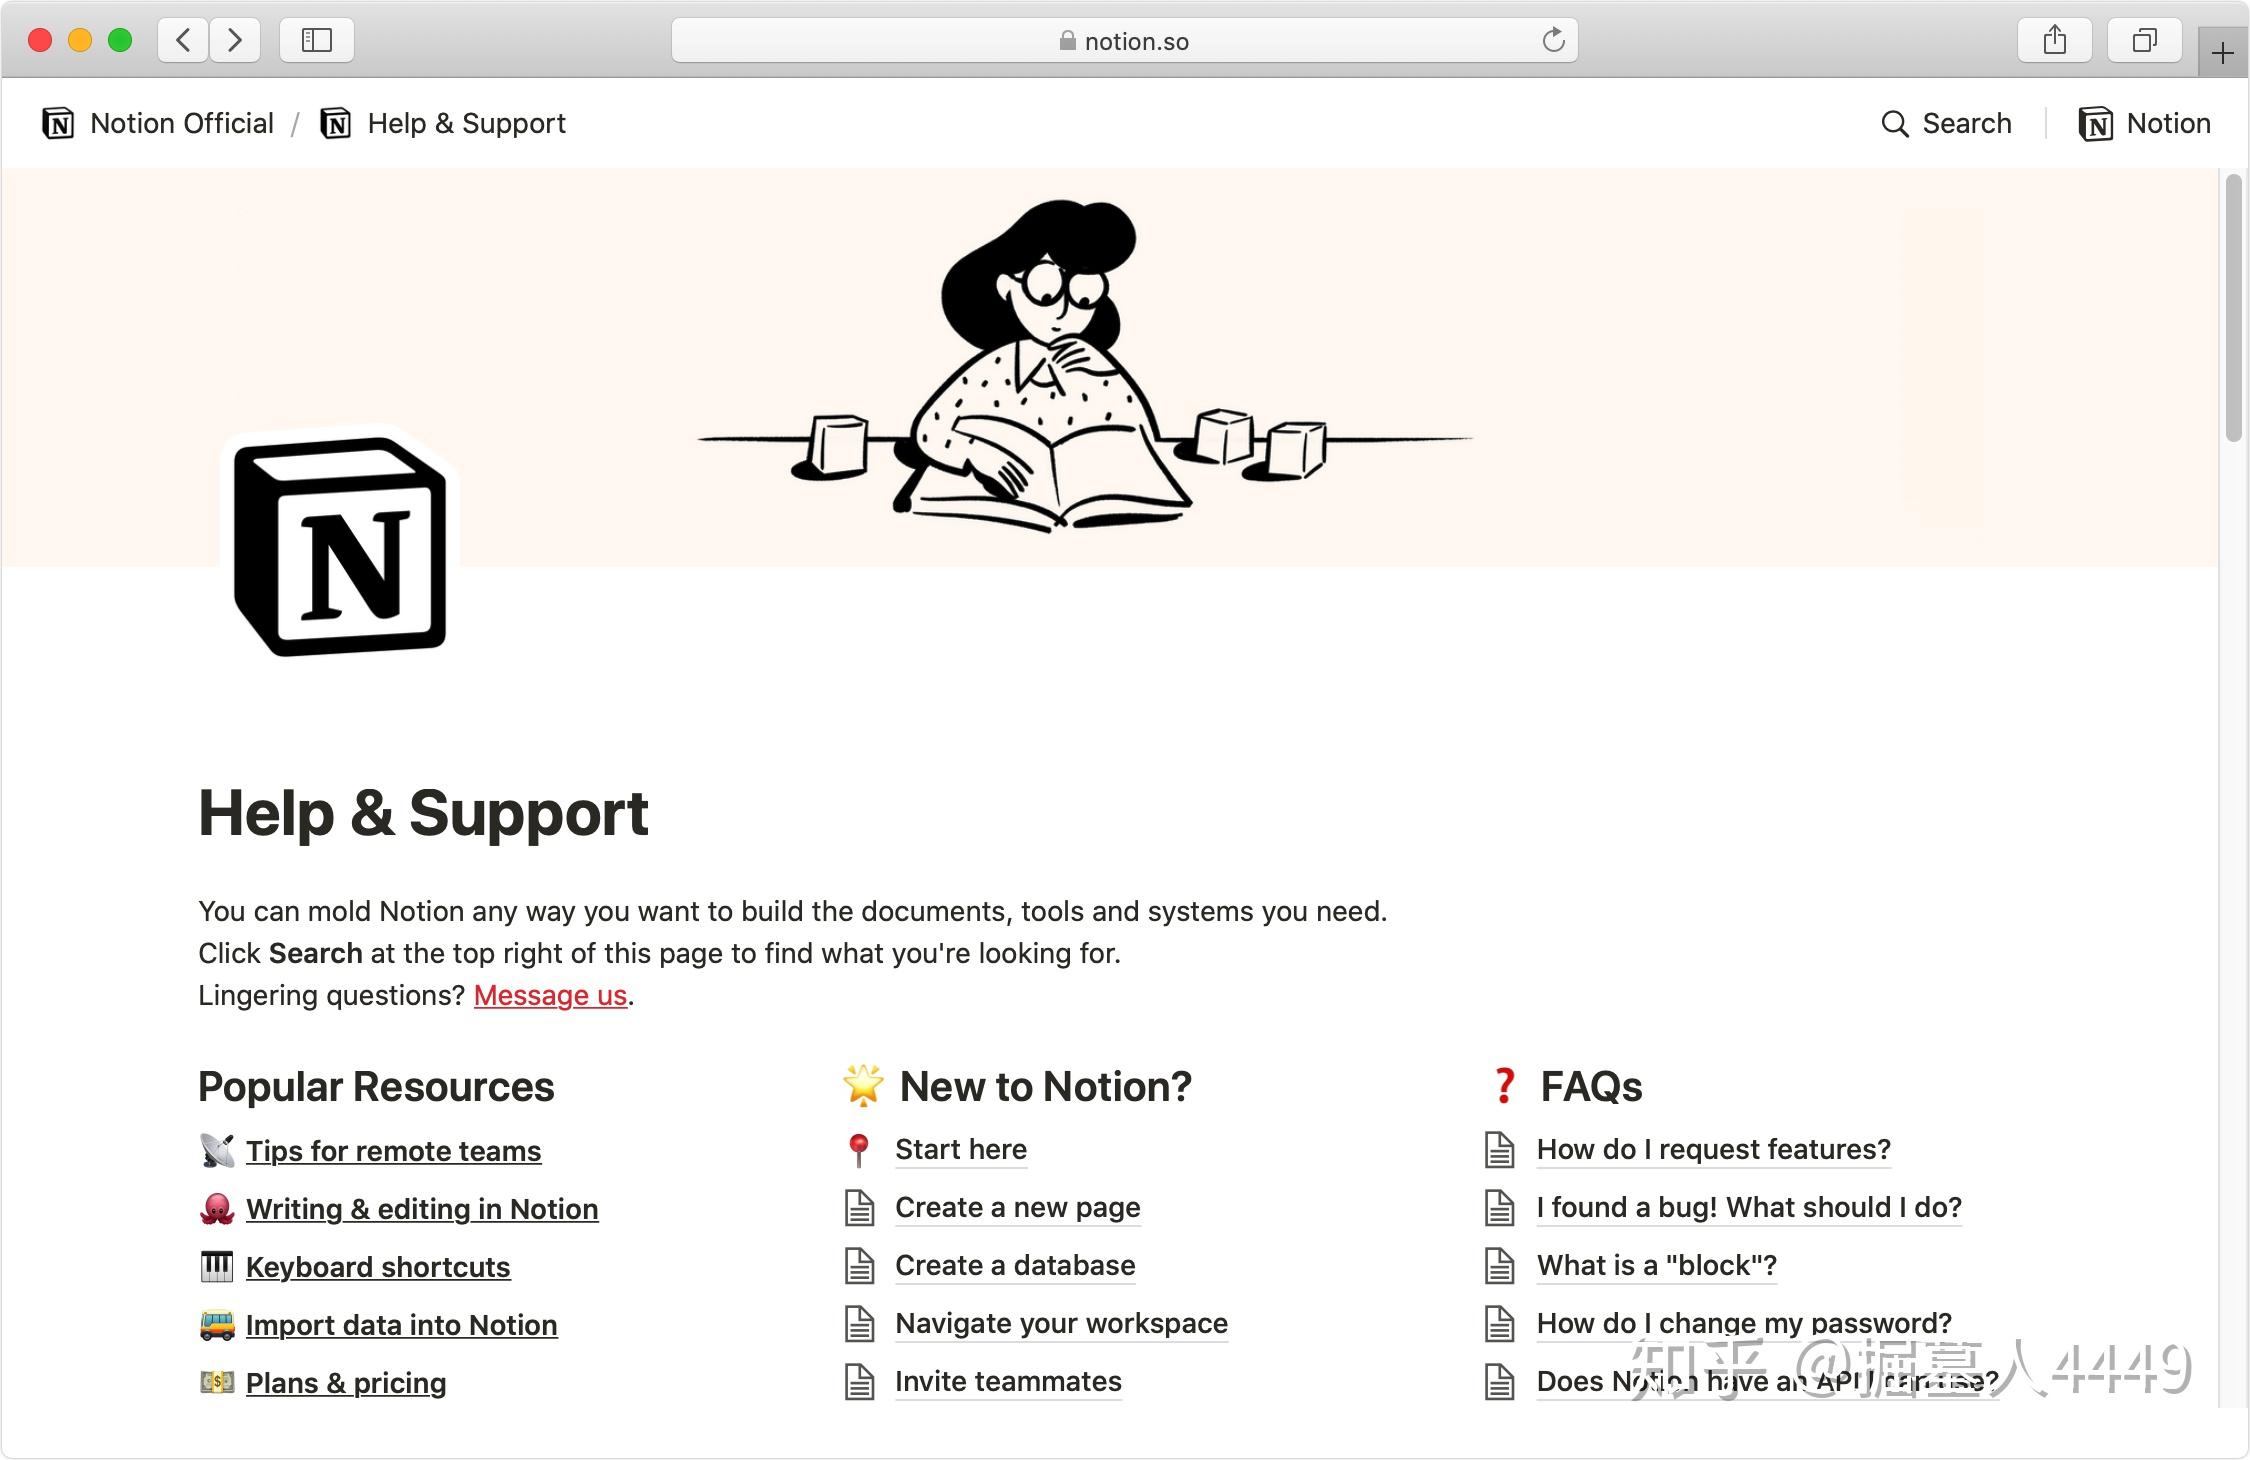Open Create a database page
This screenshot has width=2250, height=1460.
pos(1015,1265)
